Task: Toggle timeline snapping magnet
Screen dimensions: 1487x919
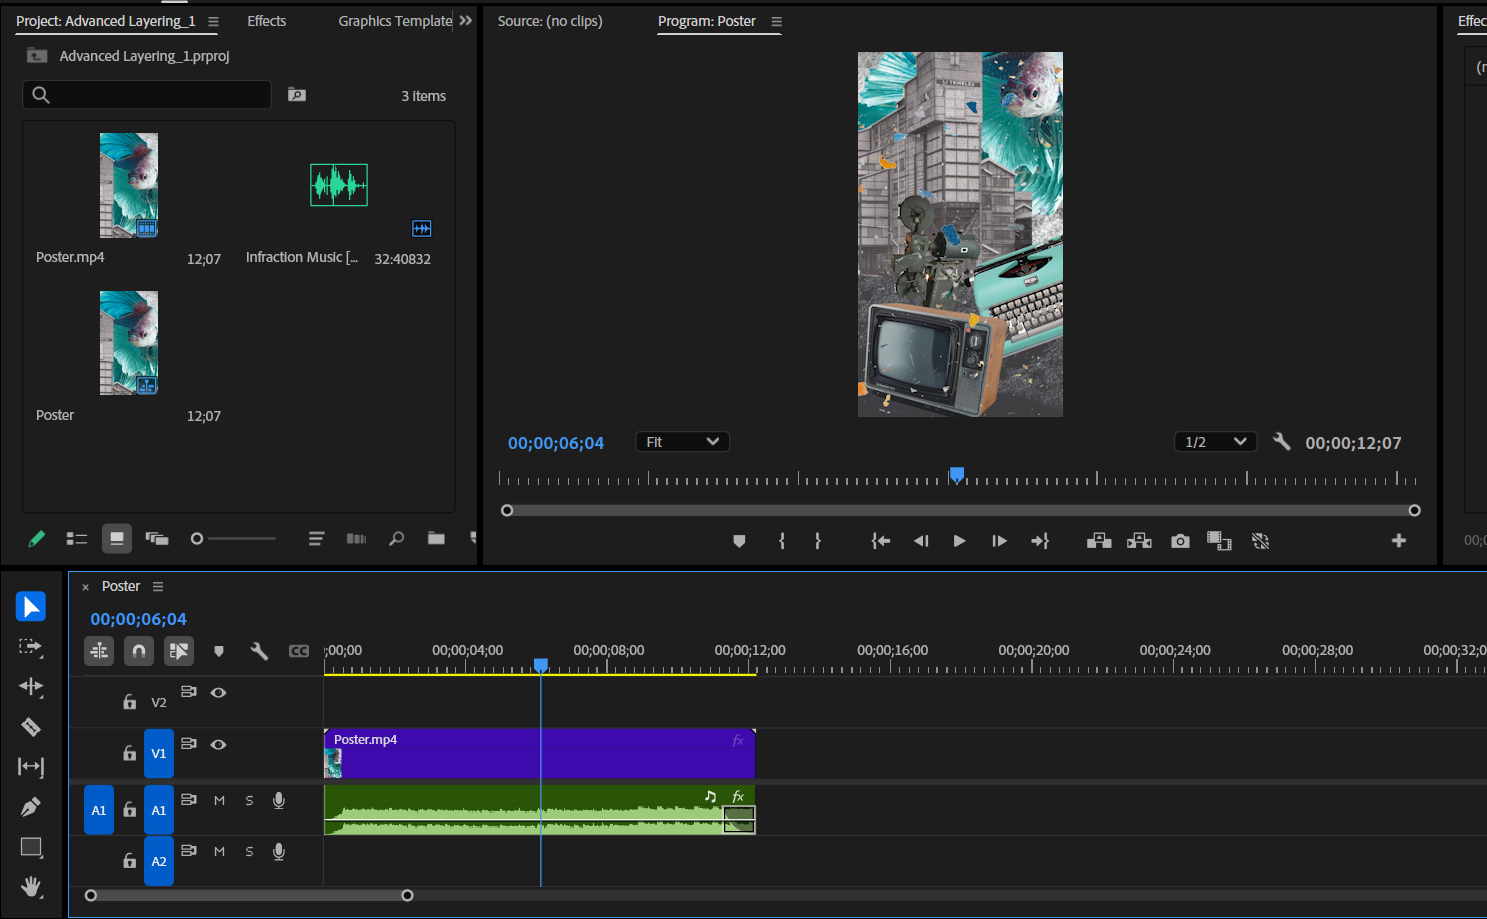Action: [x=139, y=651]
